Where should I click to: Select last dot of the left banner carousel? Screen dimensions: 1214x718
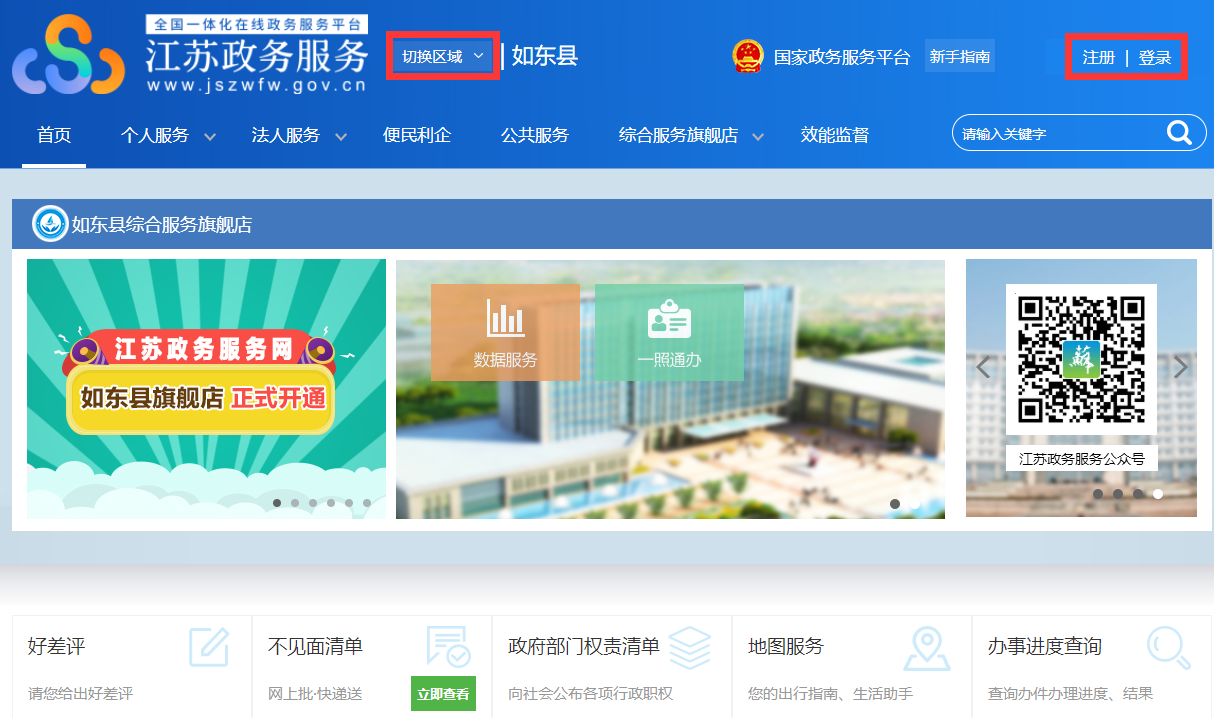click(x=367, y=503)
